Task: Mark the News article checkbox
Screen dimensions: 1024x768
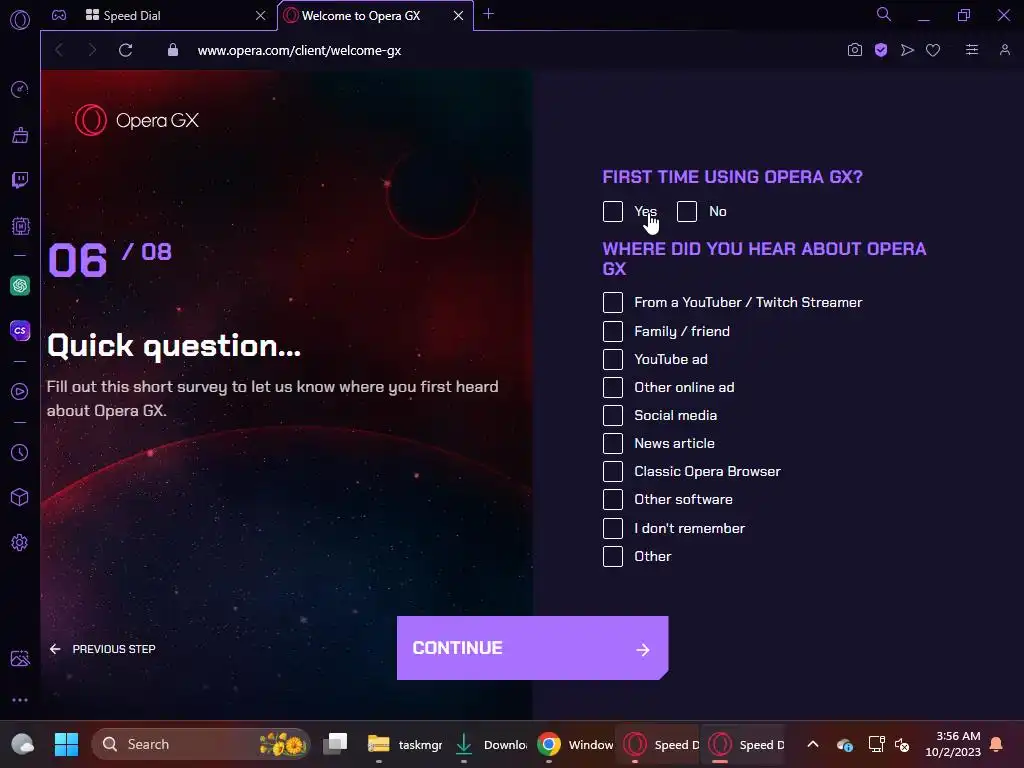Action: 613,443
